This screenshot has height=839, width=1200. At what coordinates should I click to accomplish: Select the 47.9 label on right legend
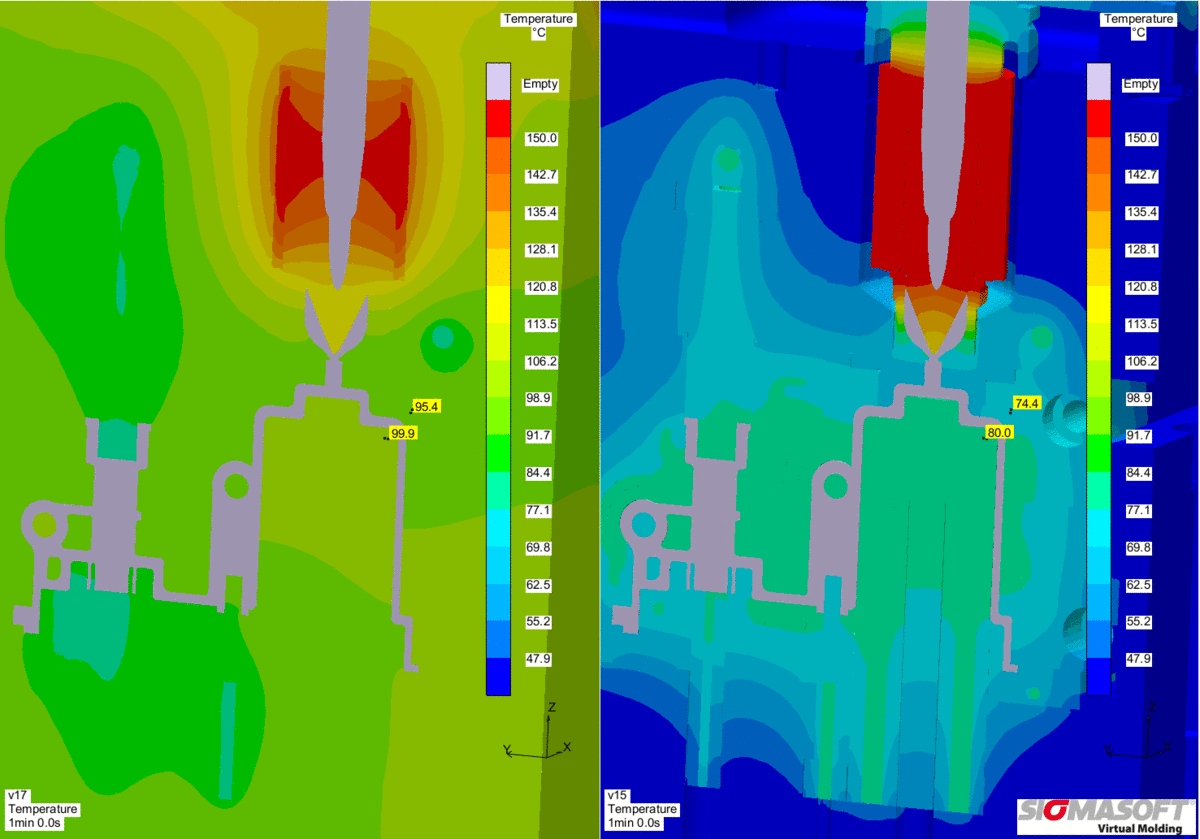pos(1140,659)
